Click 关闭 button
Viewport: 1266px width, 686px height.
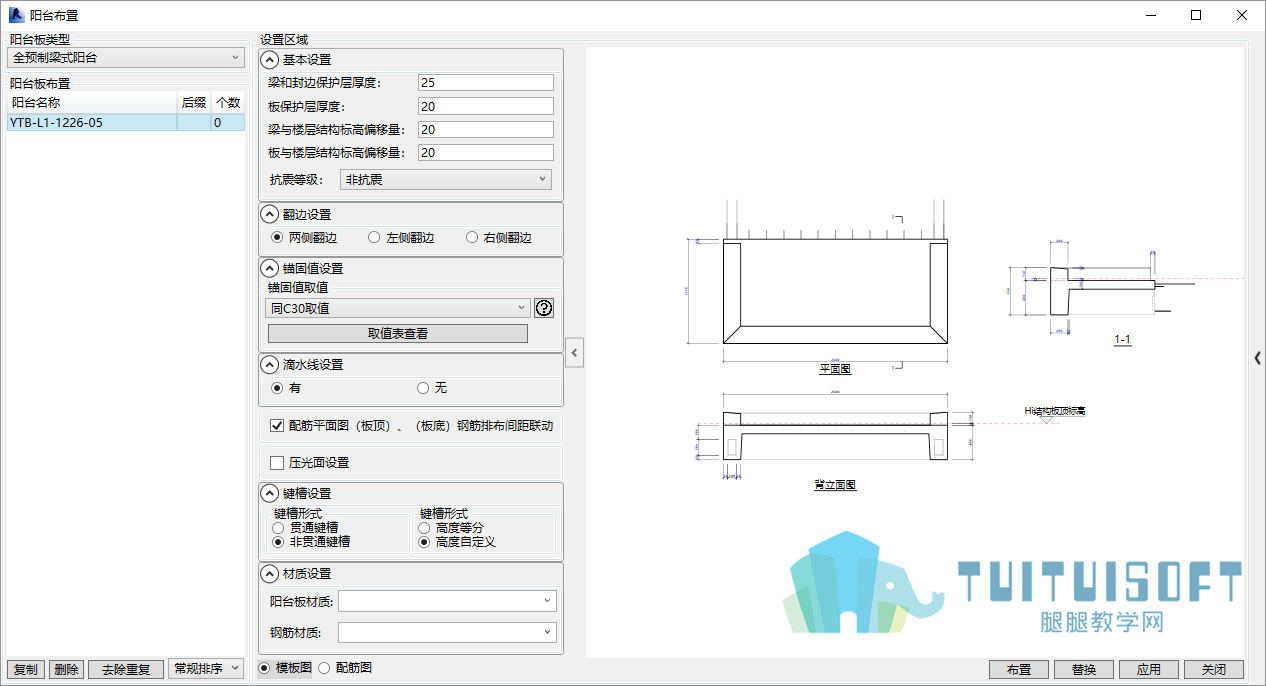tap(1214, 669)
